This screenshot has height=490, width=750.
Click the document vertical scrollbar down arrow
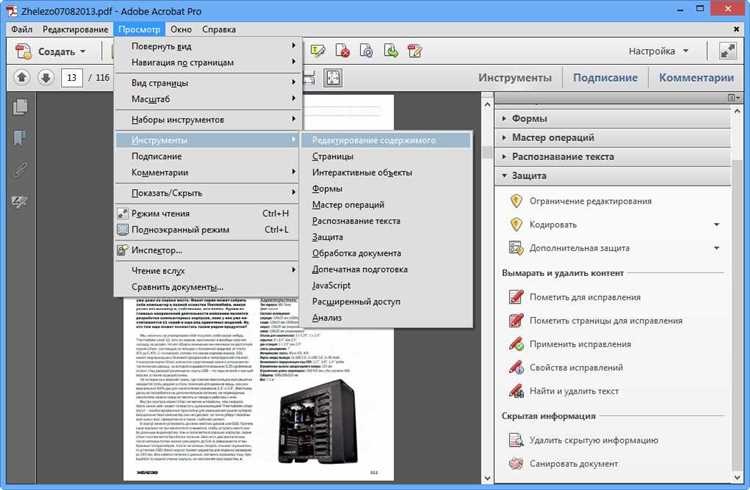tap(487, 478)
